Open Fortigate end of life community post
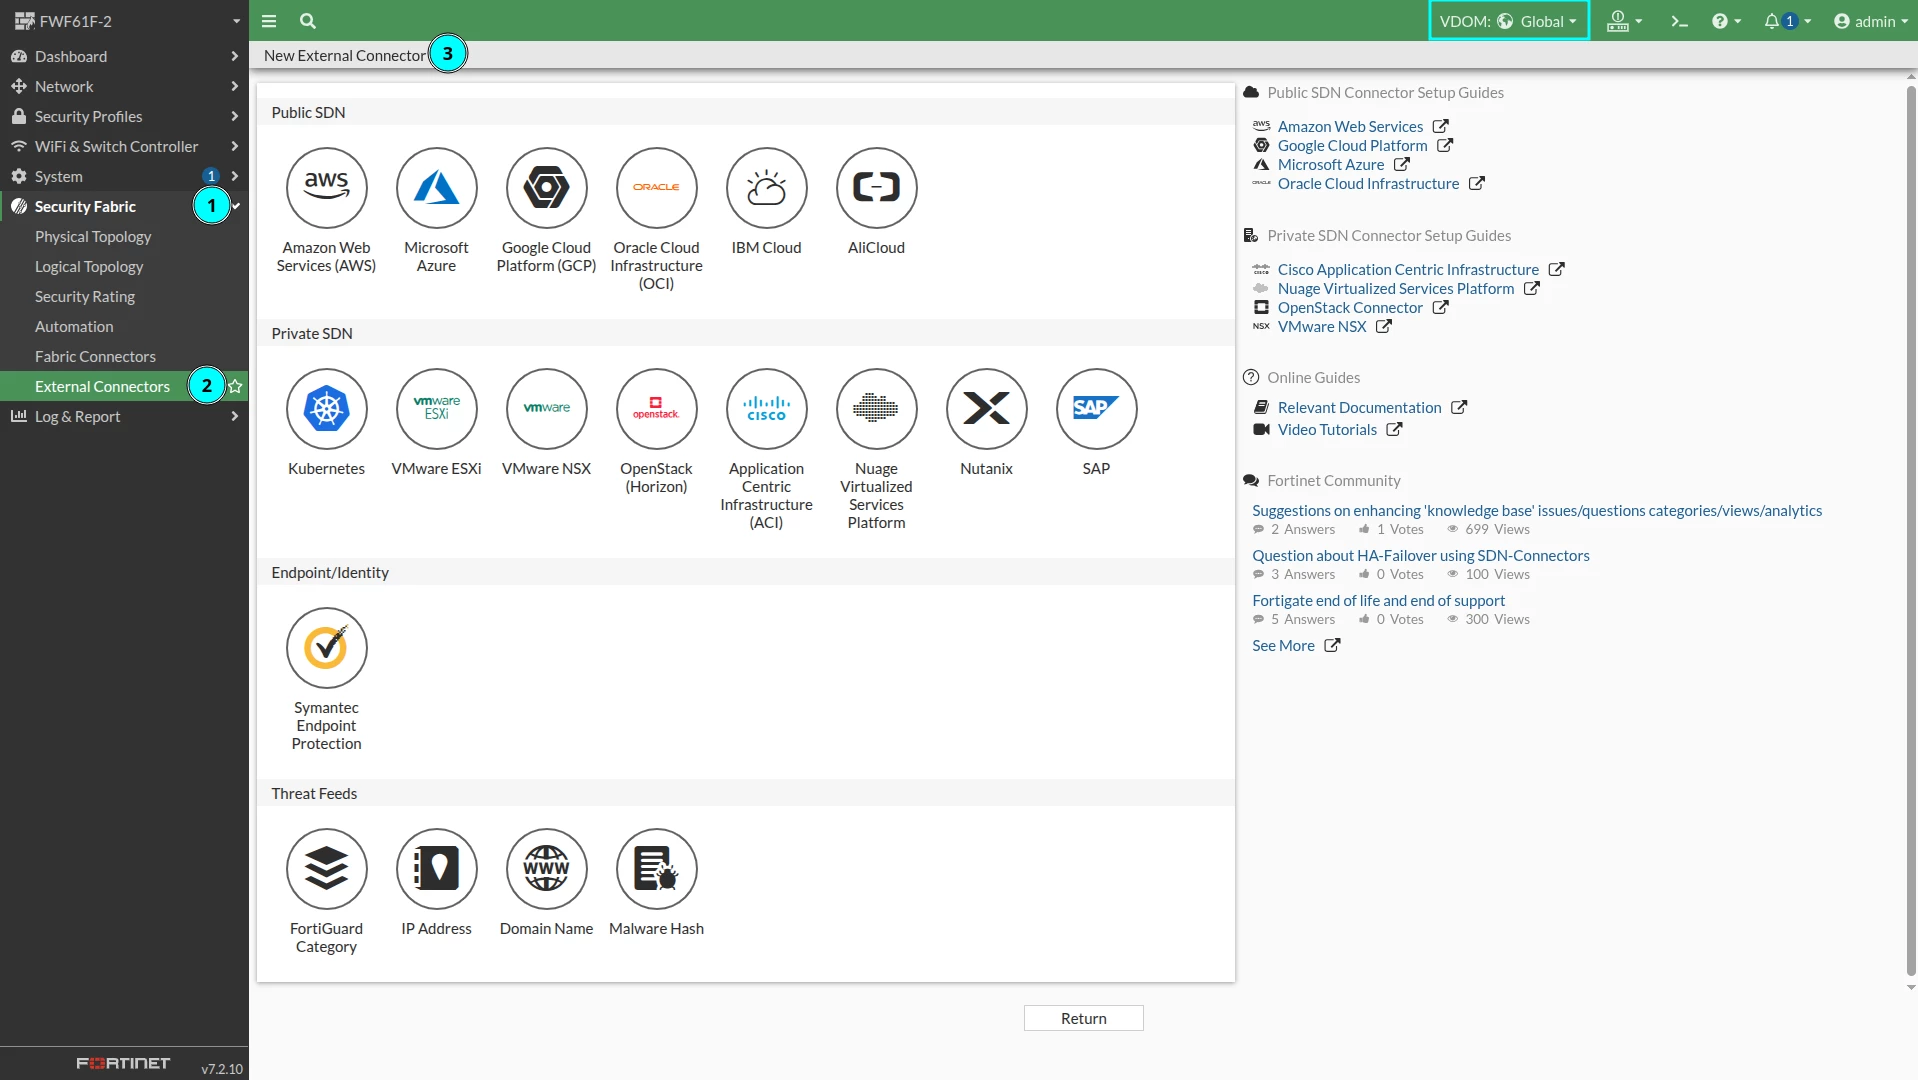1918x1080 pixels. [x=1378, y=601]
